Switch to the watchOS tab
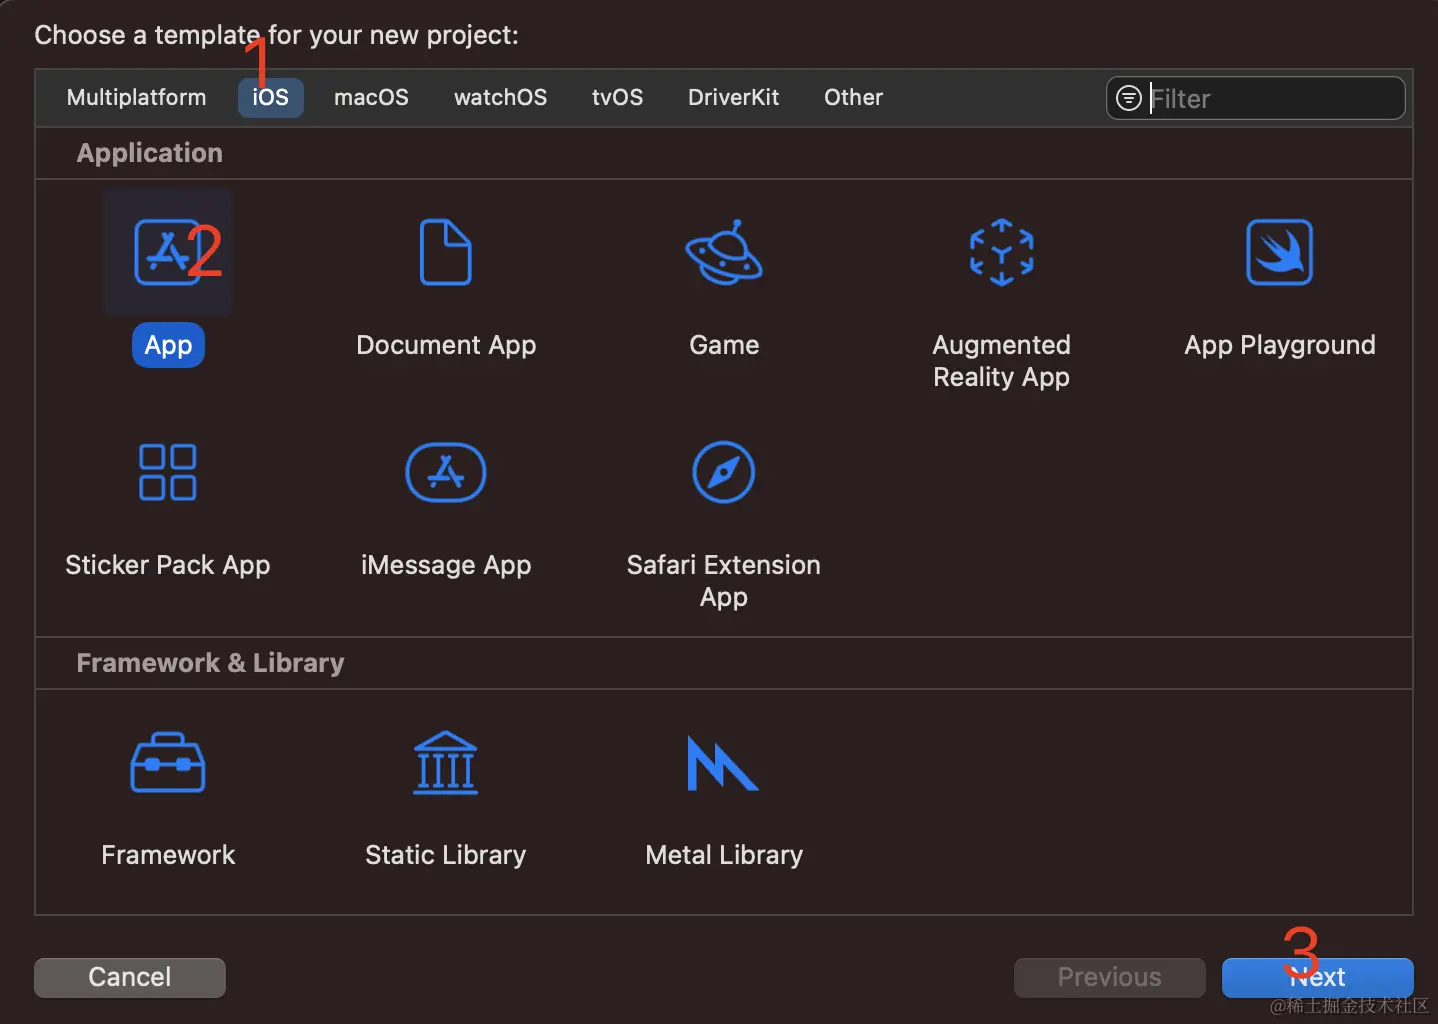Screen dimensions: 1438x1024 501,98
